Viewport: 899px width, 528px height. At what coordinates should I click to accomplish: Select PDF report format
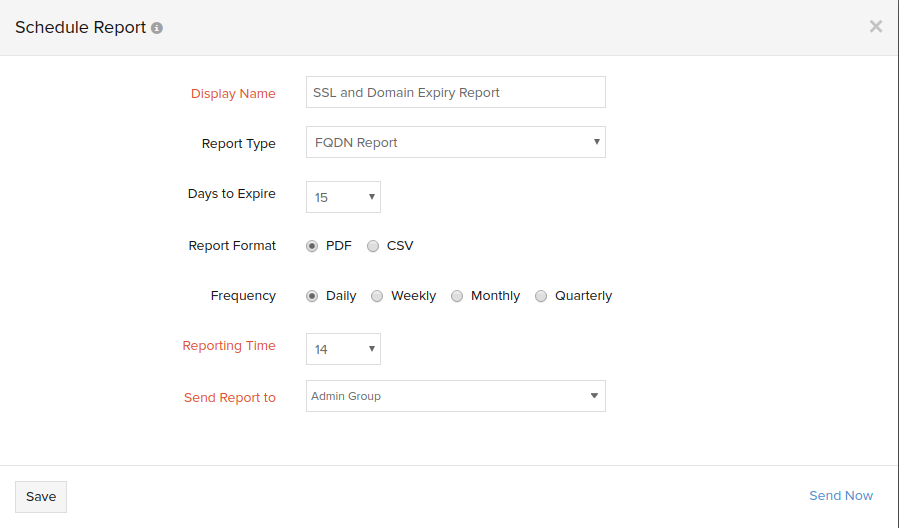tap(312, 246)
